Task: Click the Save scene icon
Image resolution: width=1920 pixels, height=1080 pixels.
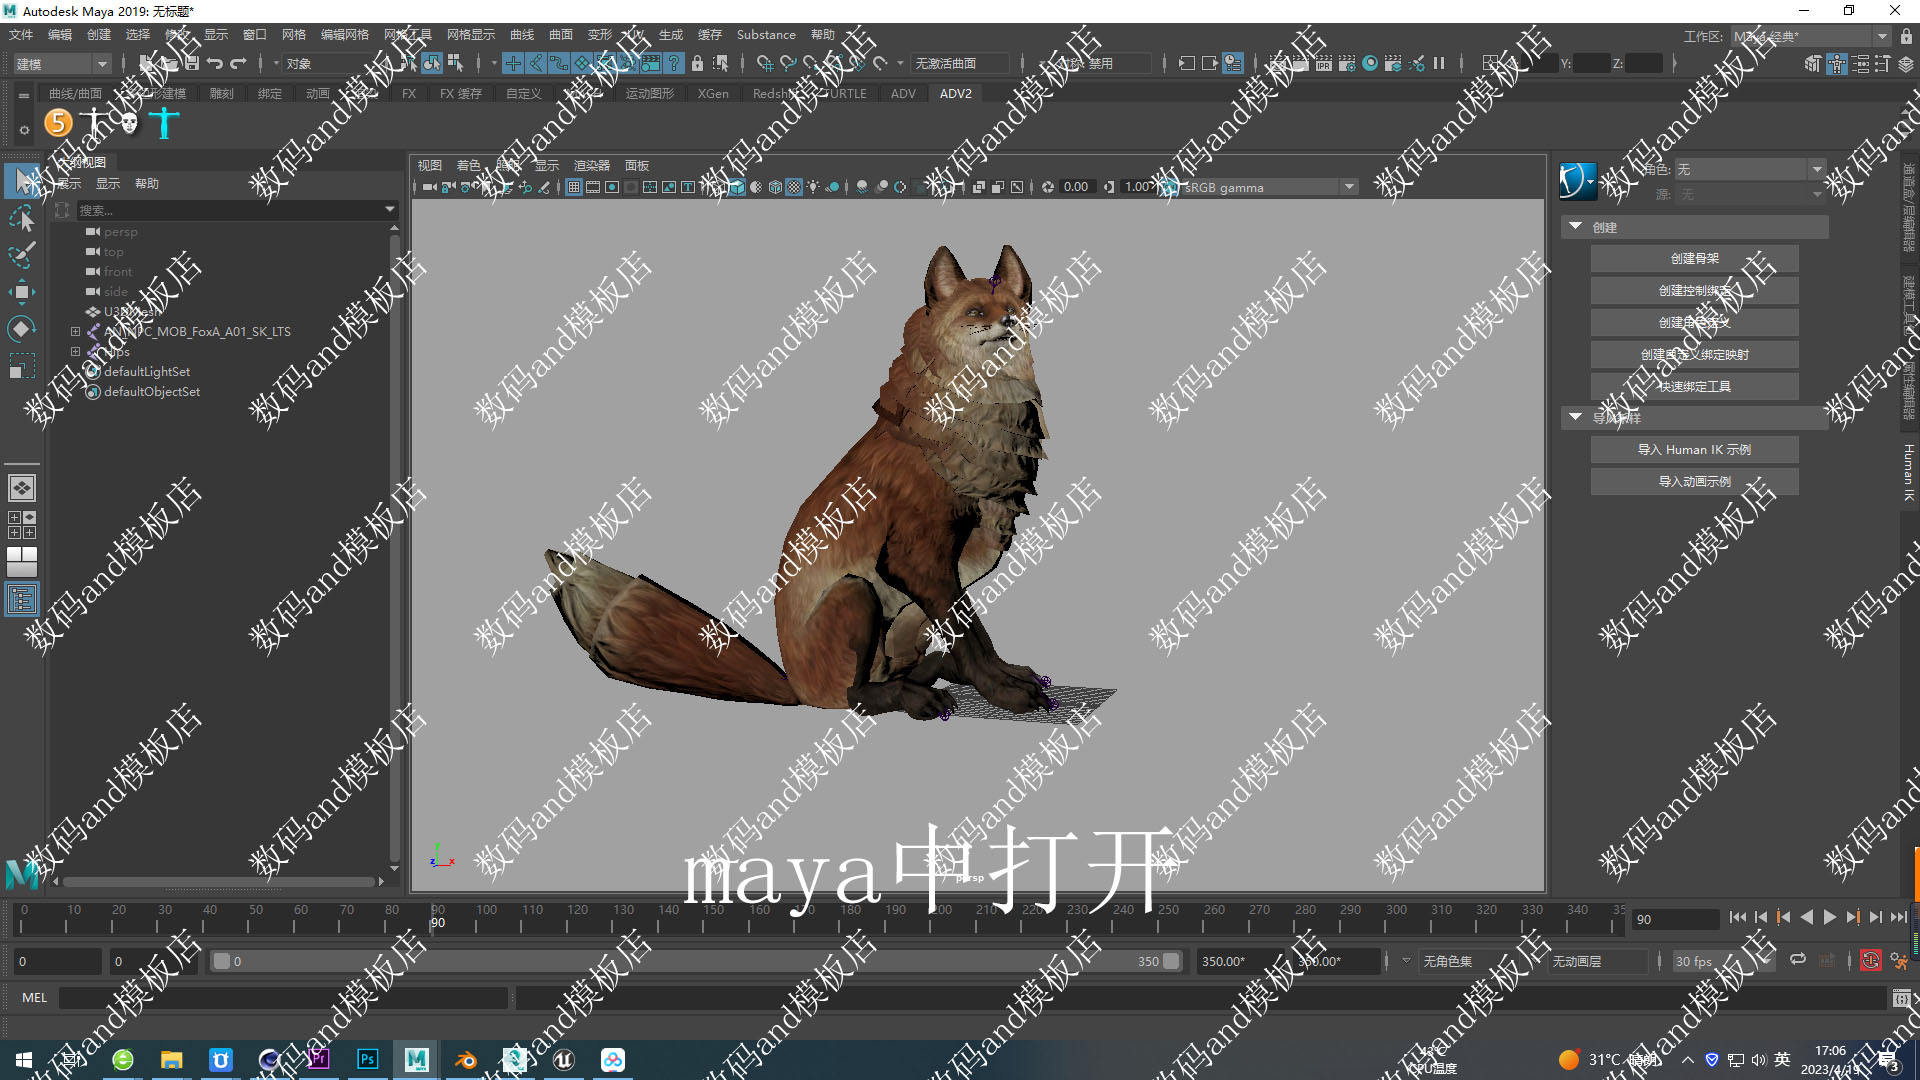Action: click(x=191, y=63)
